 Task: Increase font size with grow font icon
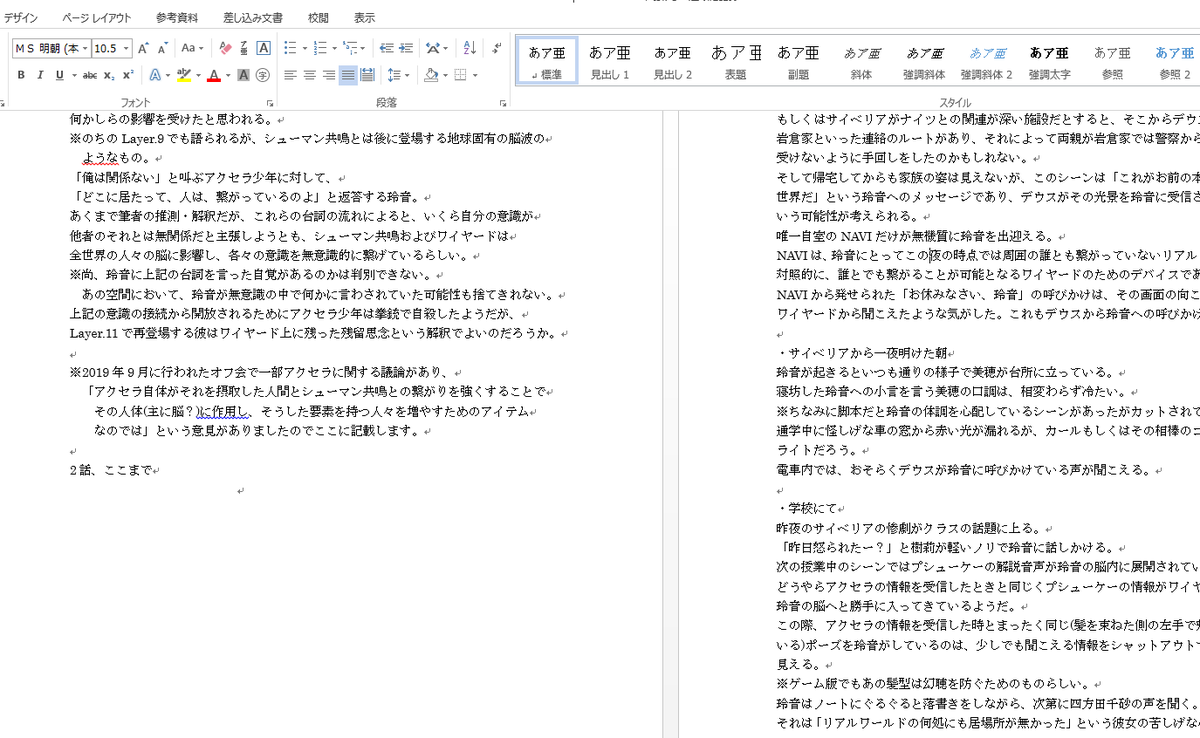pos(142,48)
